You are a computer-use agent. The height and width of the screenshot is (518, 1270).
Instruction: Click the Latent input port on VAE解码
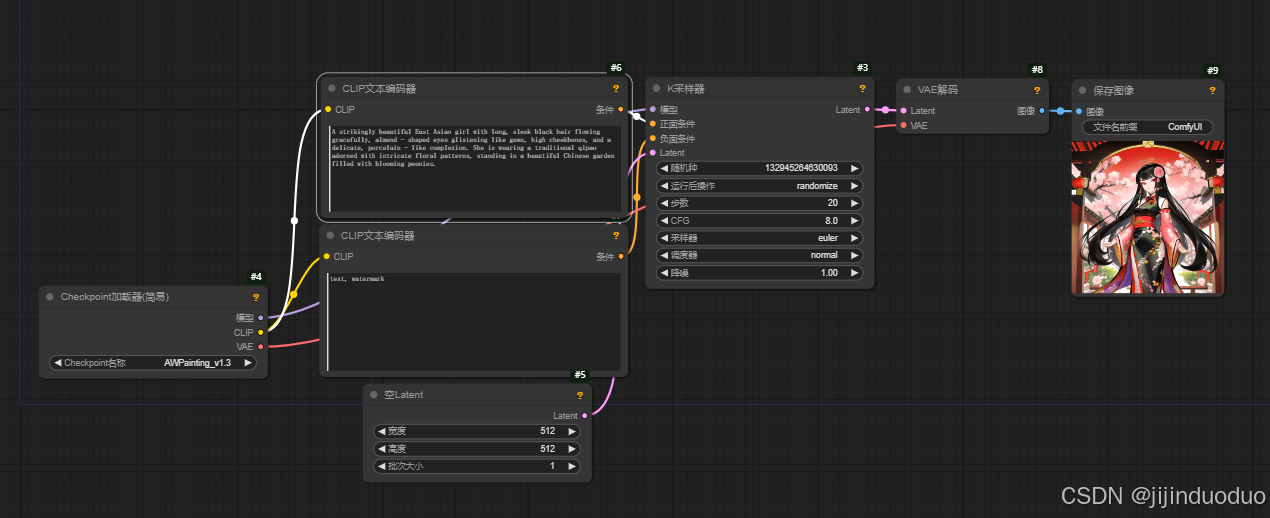pos(904,111)
